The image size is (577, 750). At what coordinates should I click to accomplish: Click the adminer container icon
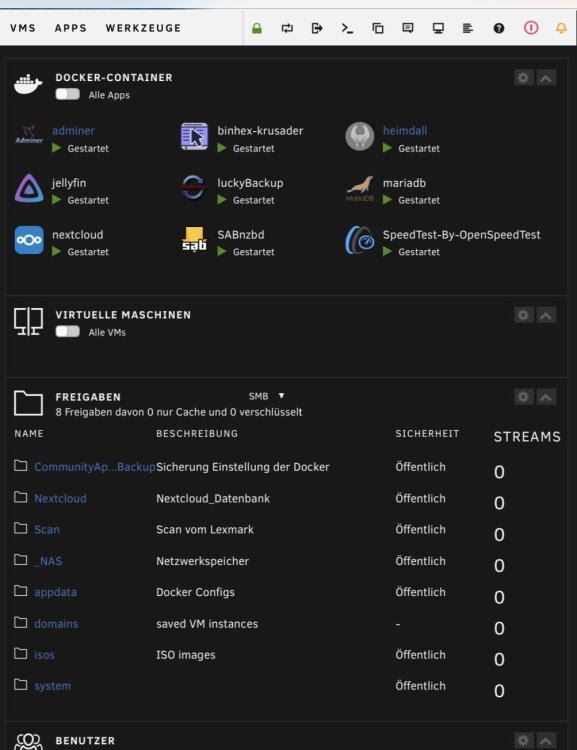point(29,136)
